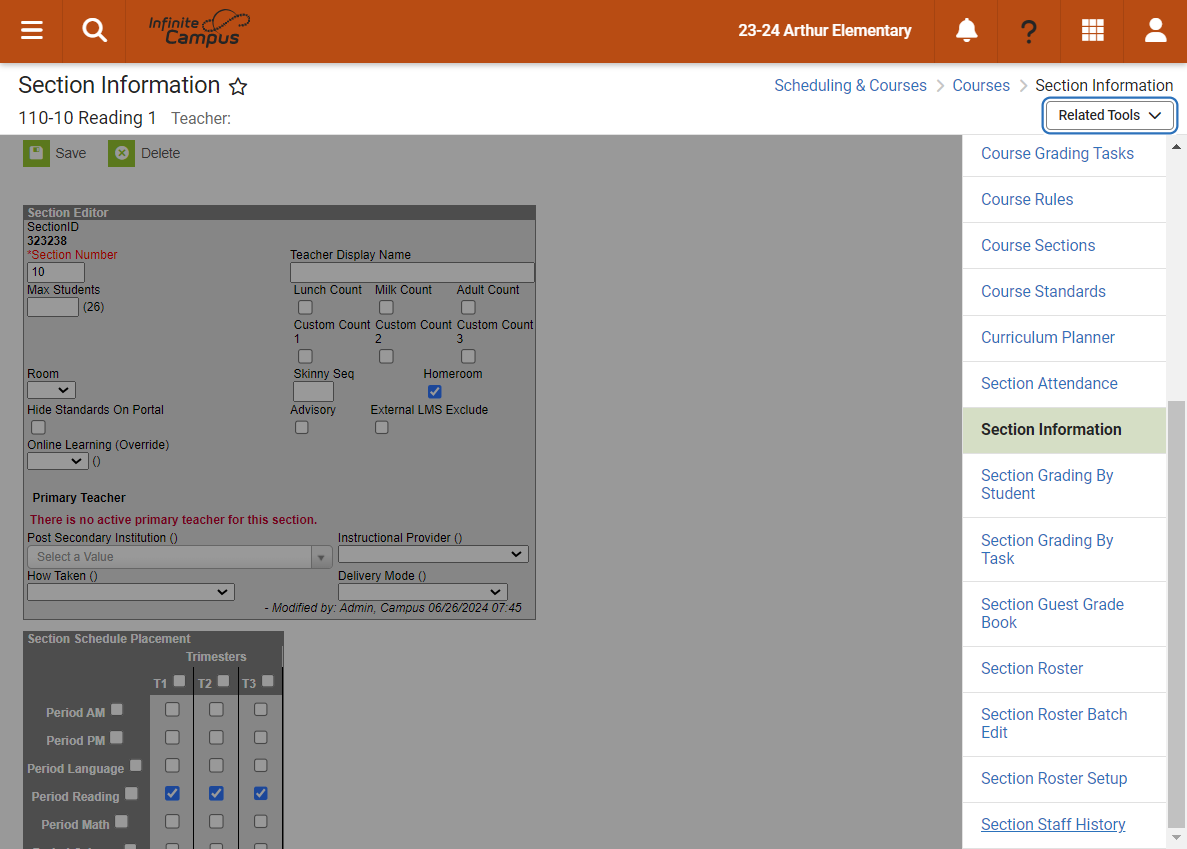The height and width of the screenshot is (849, 1187).
Task: Open the app switcher grid
Action: click(1092, 30)
